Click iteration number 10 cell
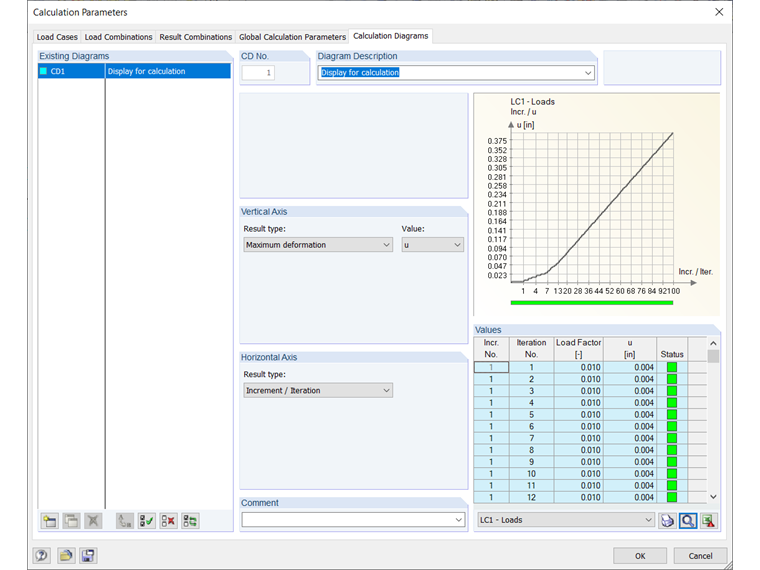Image resolution: width=760 pixels, height=570 pixels. [531, 474]
